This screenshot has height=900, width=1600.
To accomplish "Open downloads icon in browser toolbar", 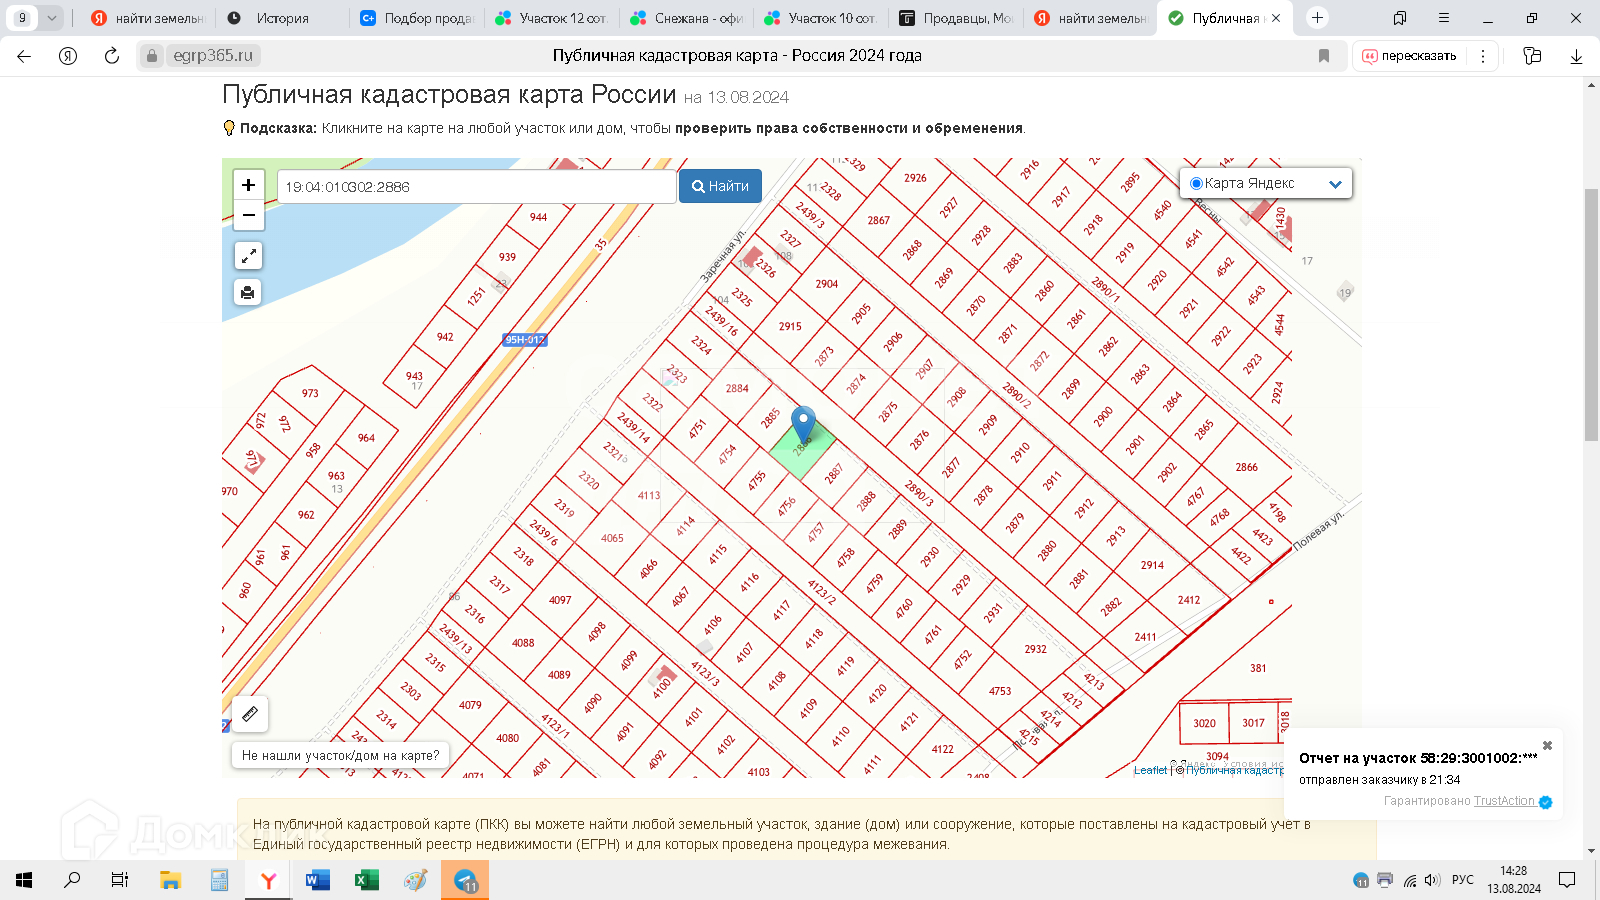I will (x=1576, y=56).
